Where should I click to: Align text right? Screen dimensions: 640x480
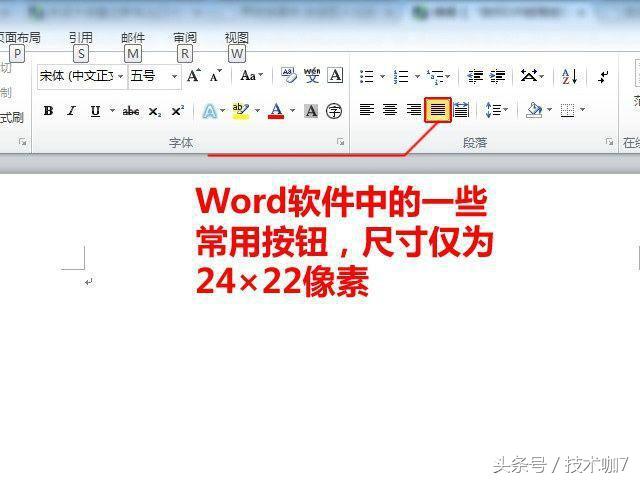pyautogui.click(x=413, y=110)
